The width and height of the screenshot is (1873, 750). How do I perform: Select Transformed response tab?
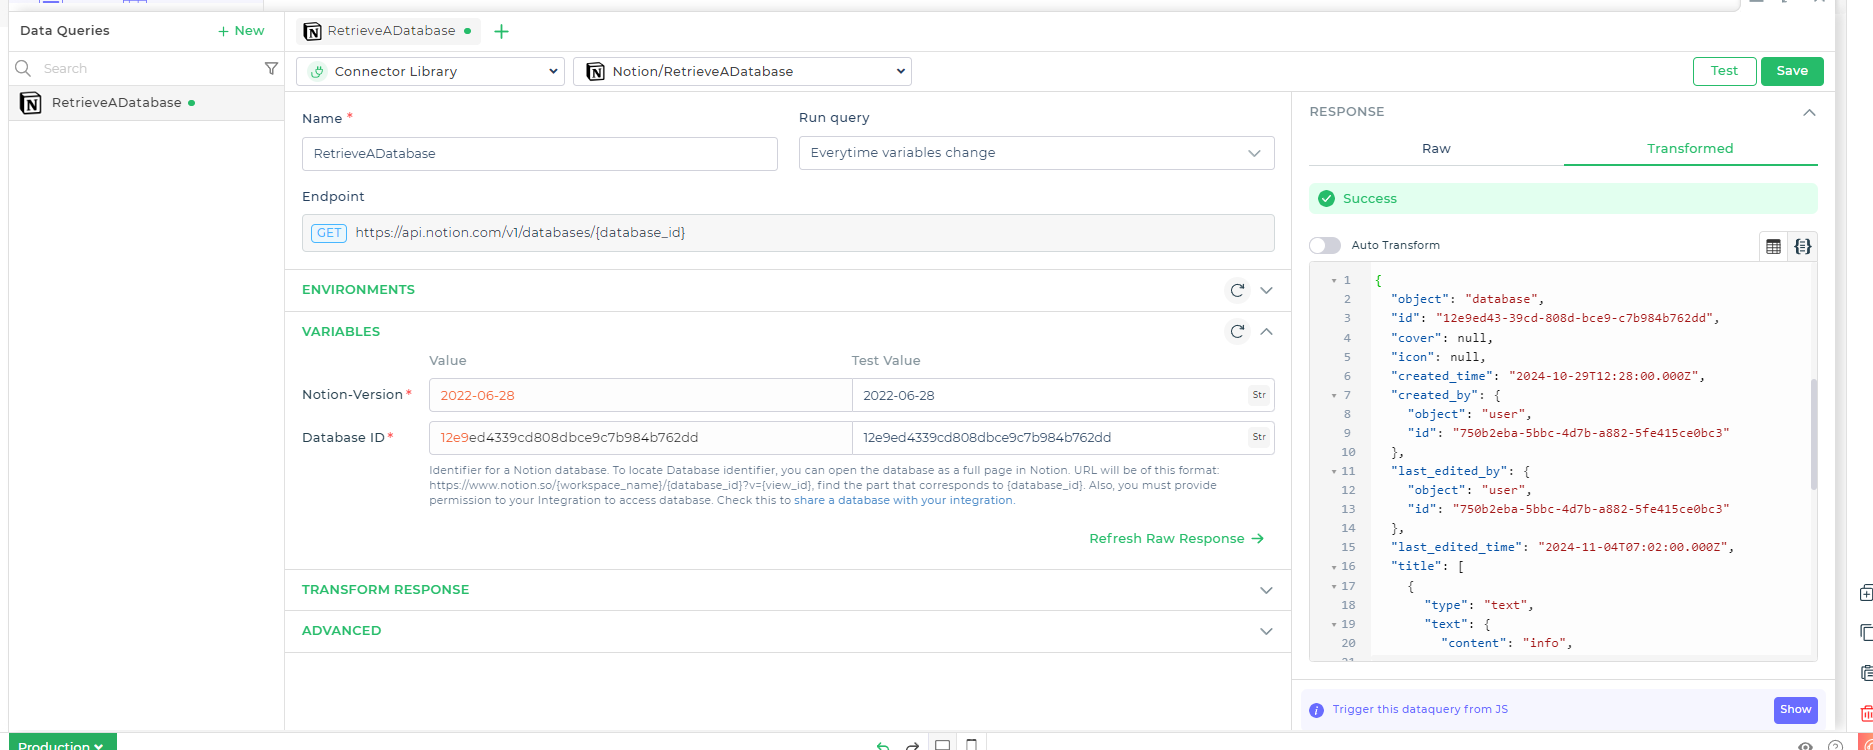pos(1690,148)
